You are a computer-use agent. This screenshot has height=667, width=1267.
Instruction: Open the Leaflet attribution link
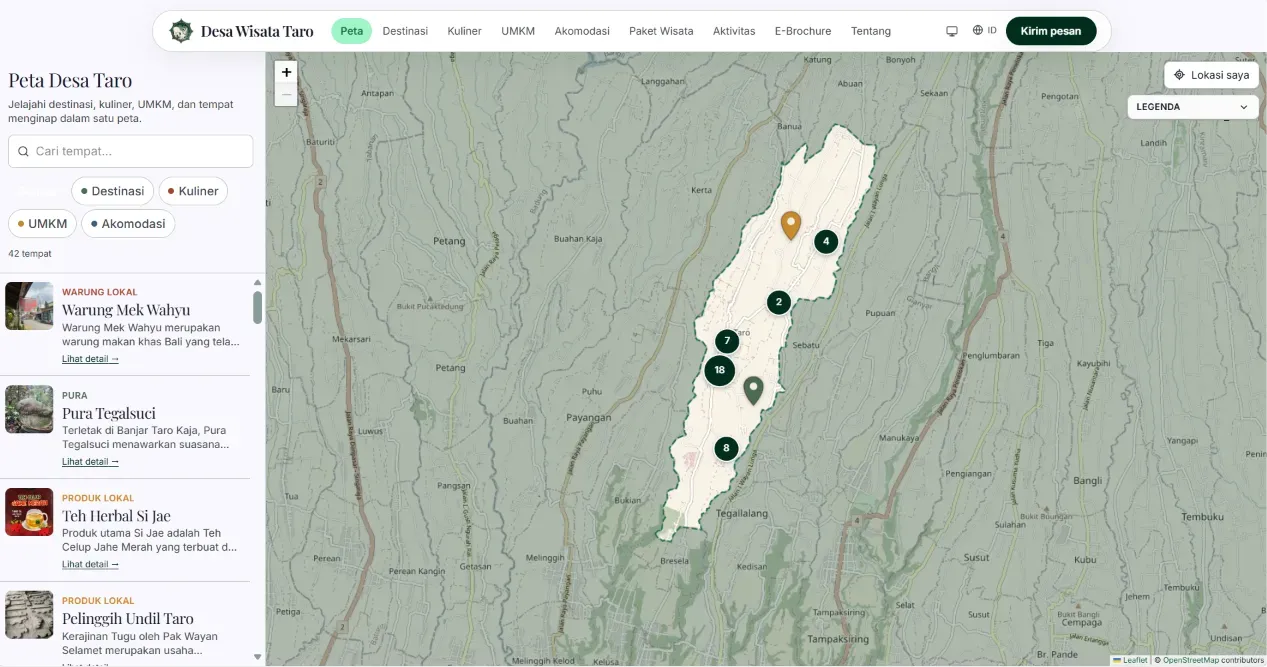[1130, 660]
